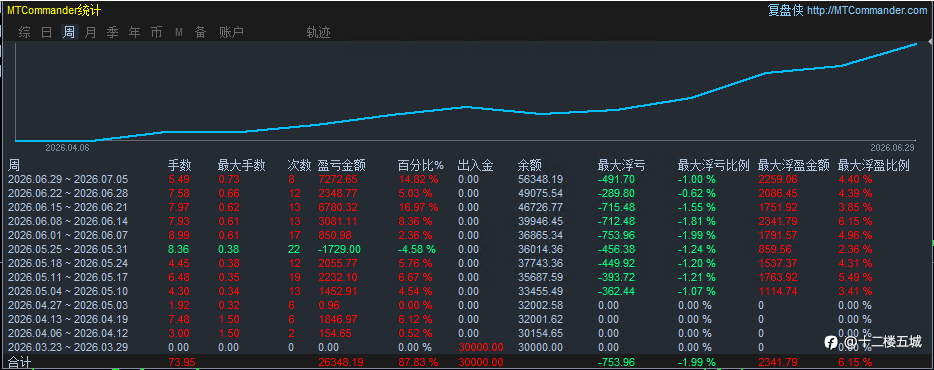
Task: Select week row 2026.06.15 ~ 2026.06.21
Action: click(x=467, y=207)
